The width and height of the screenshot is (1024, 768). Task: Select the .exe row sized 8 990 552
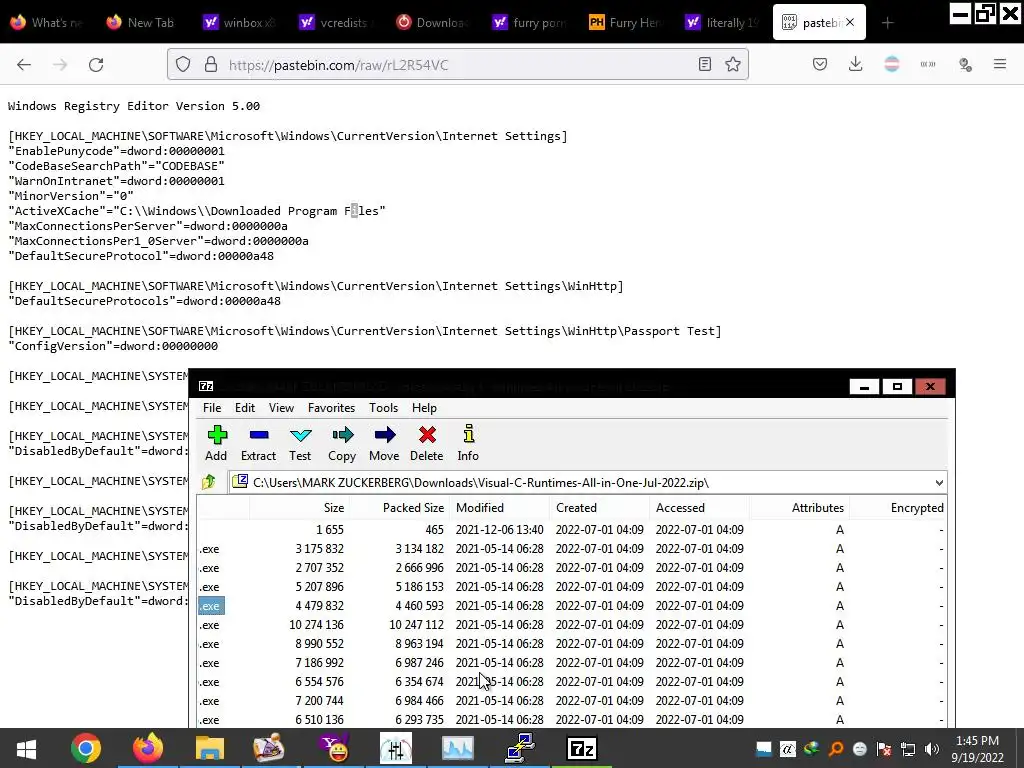point(571,643)
